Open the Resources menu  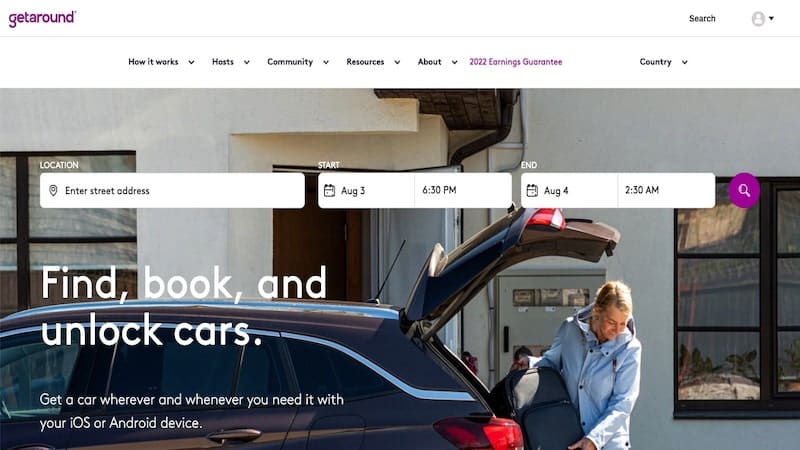(373, 62)
